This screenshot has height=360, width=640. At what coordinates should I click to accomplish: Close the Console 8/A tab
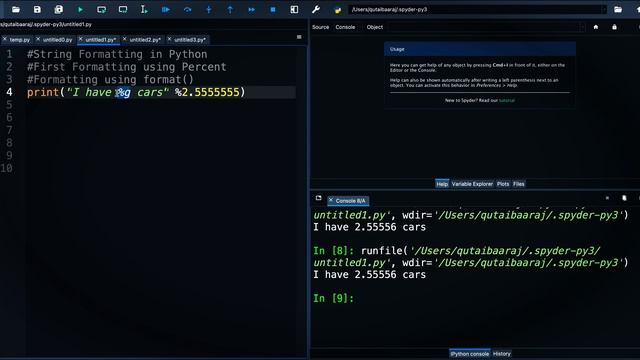(x=331, y=200)
